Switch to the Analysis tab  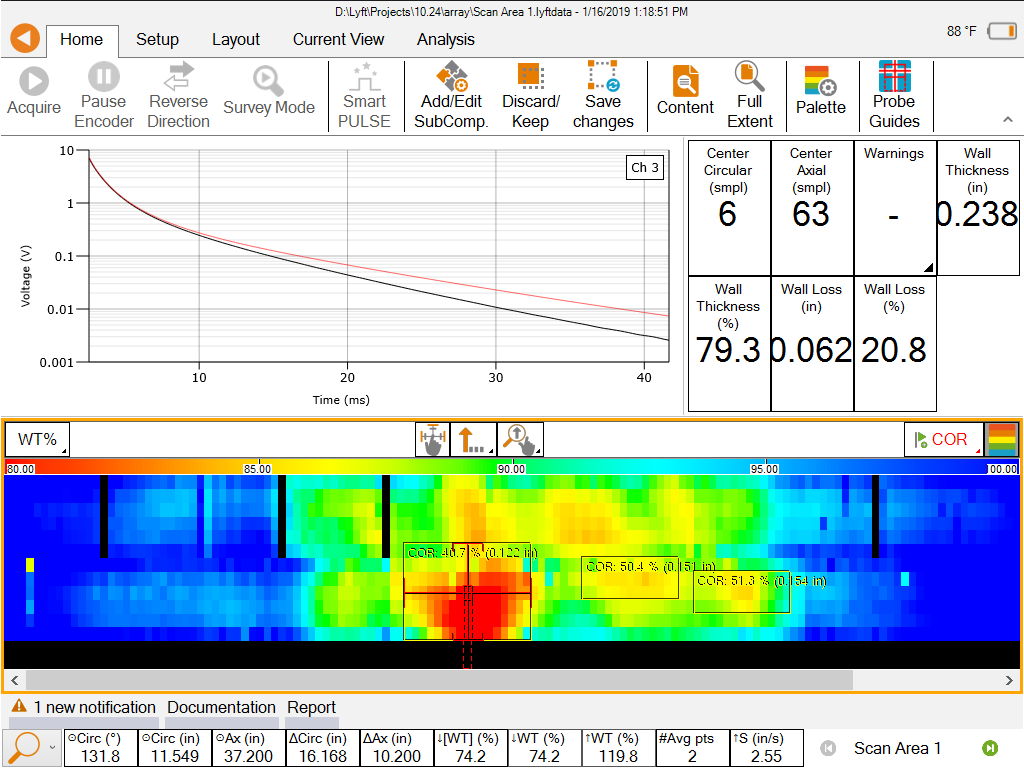445,40
